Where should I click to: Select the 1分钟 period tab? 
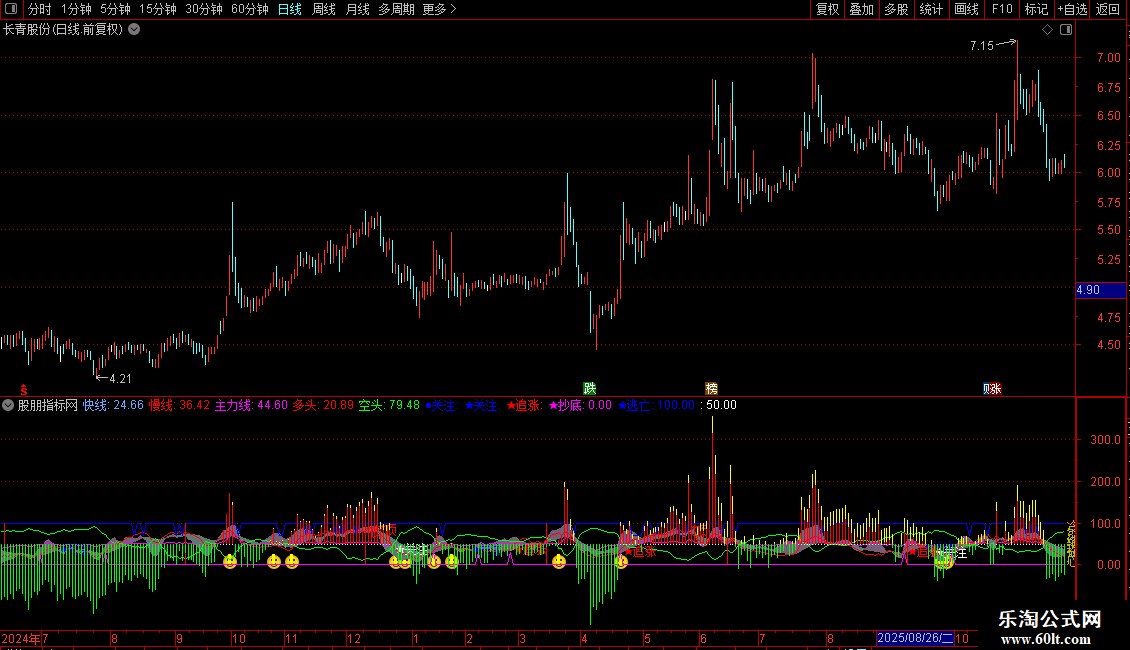click(x=76, y=9)
